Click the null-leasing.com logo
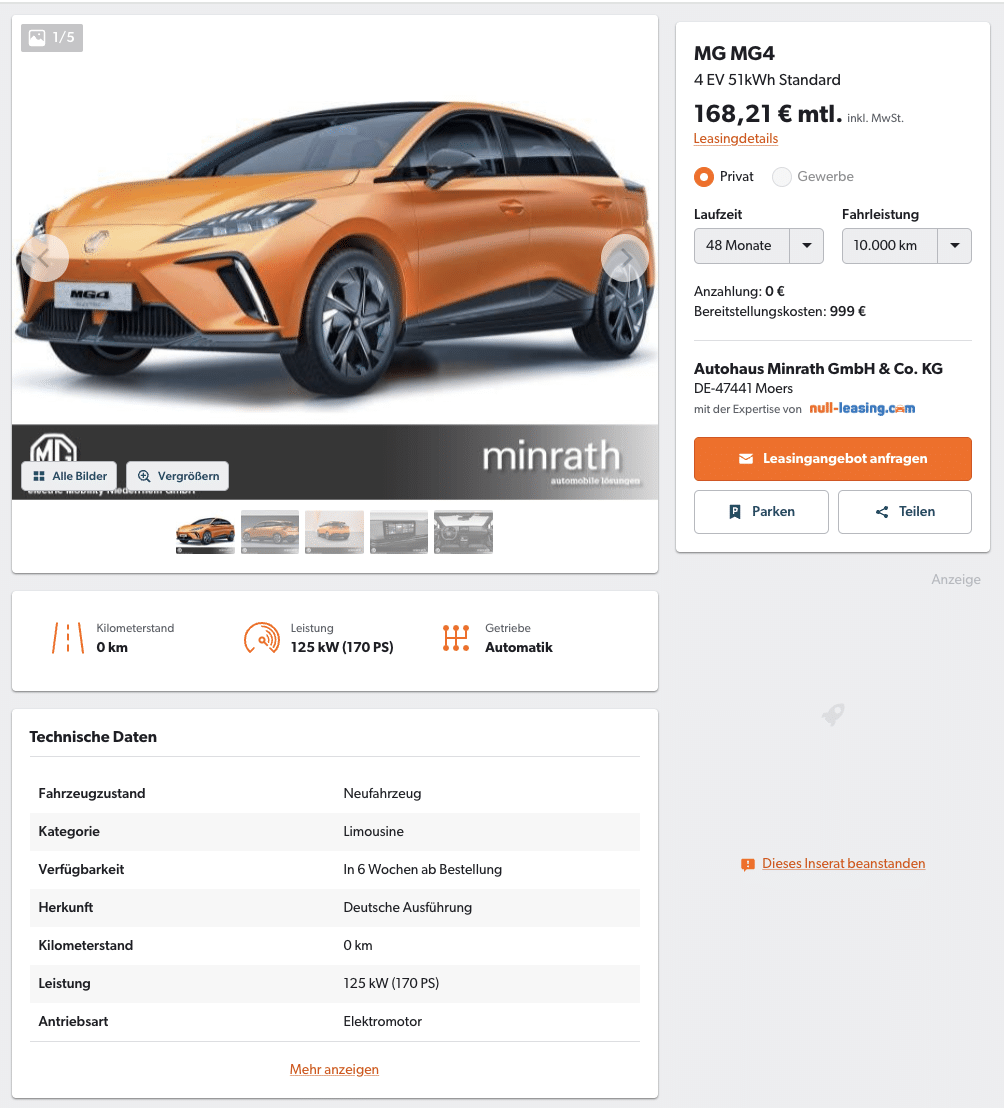 (x=862, y=408)
